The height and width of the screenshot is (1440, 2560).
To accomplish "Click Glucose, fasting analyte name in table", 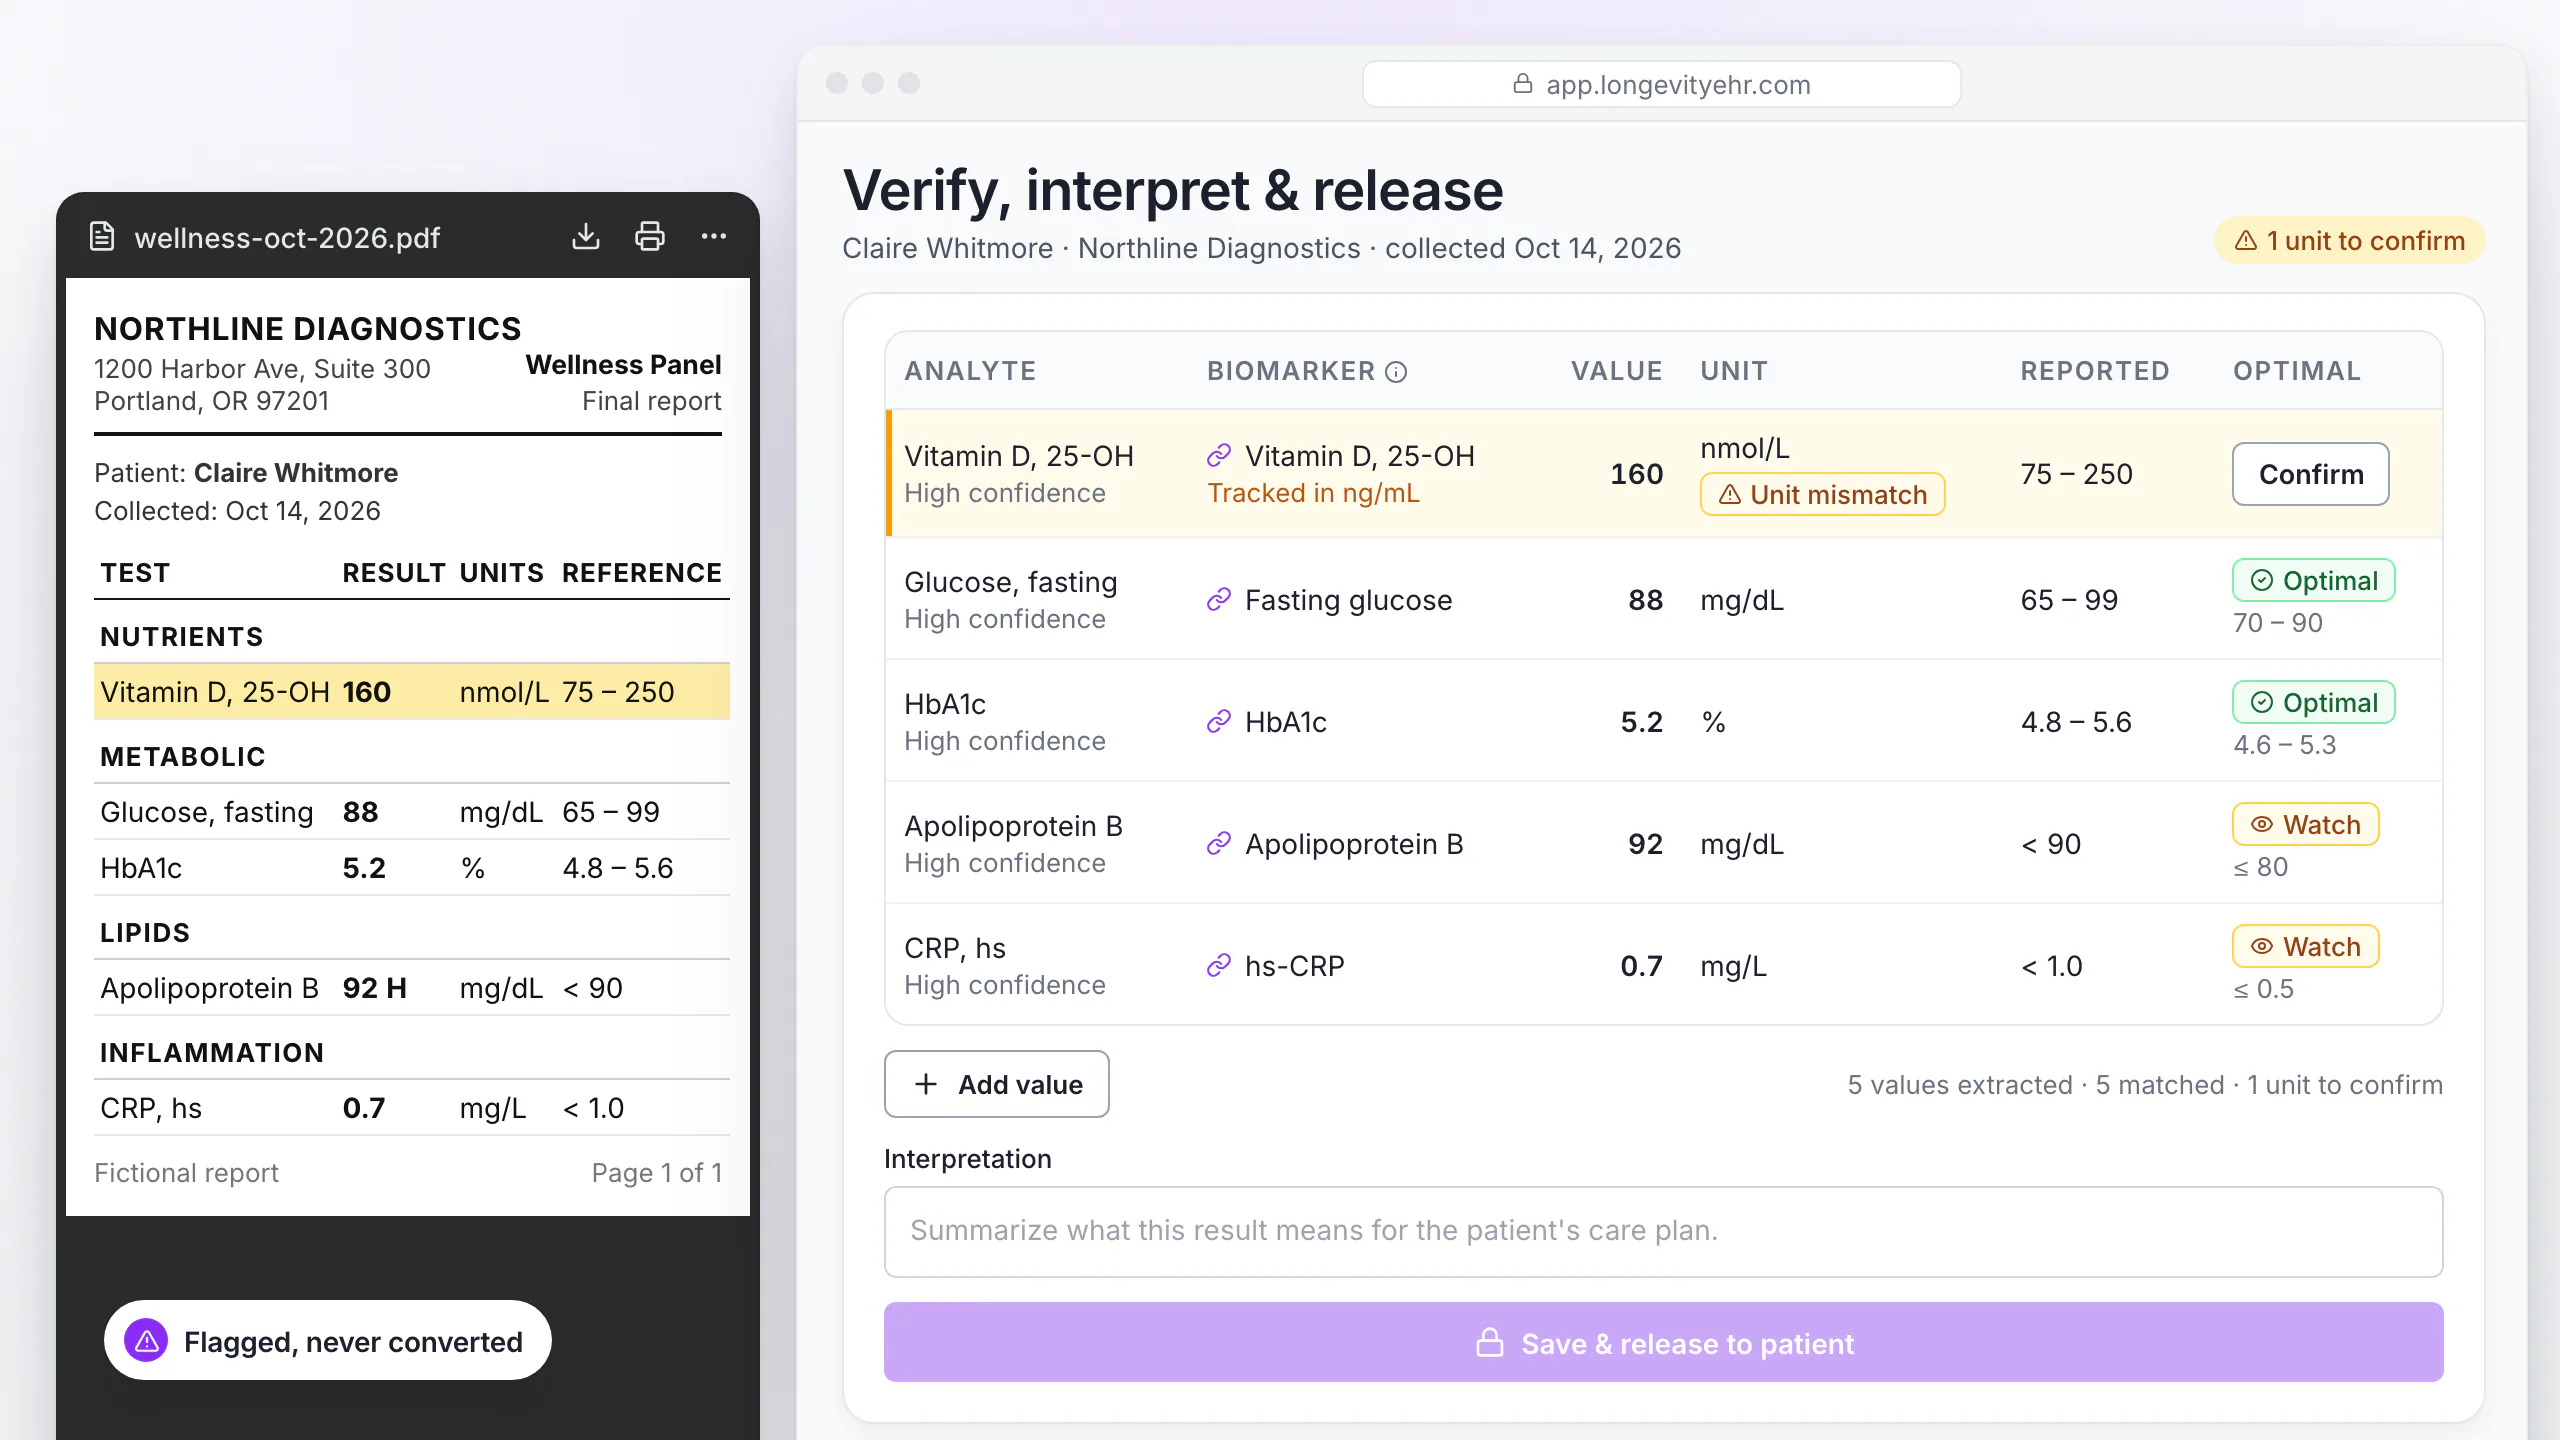I will coord(1011,582).
